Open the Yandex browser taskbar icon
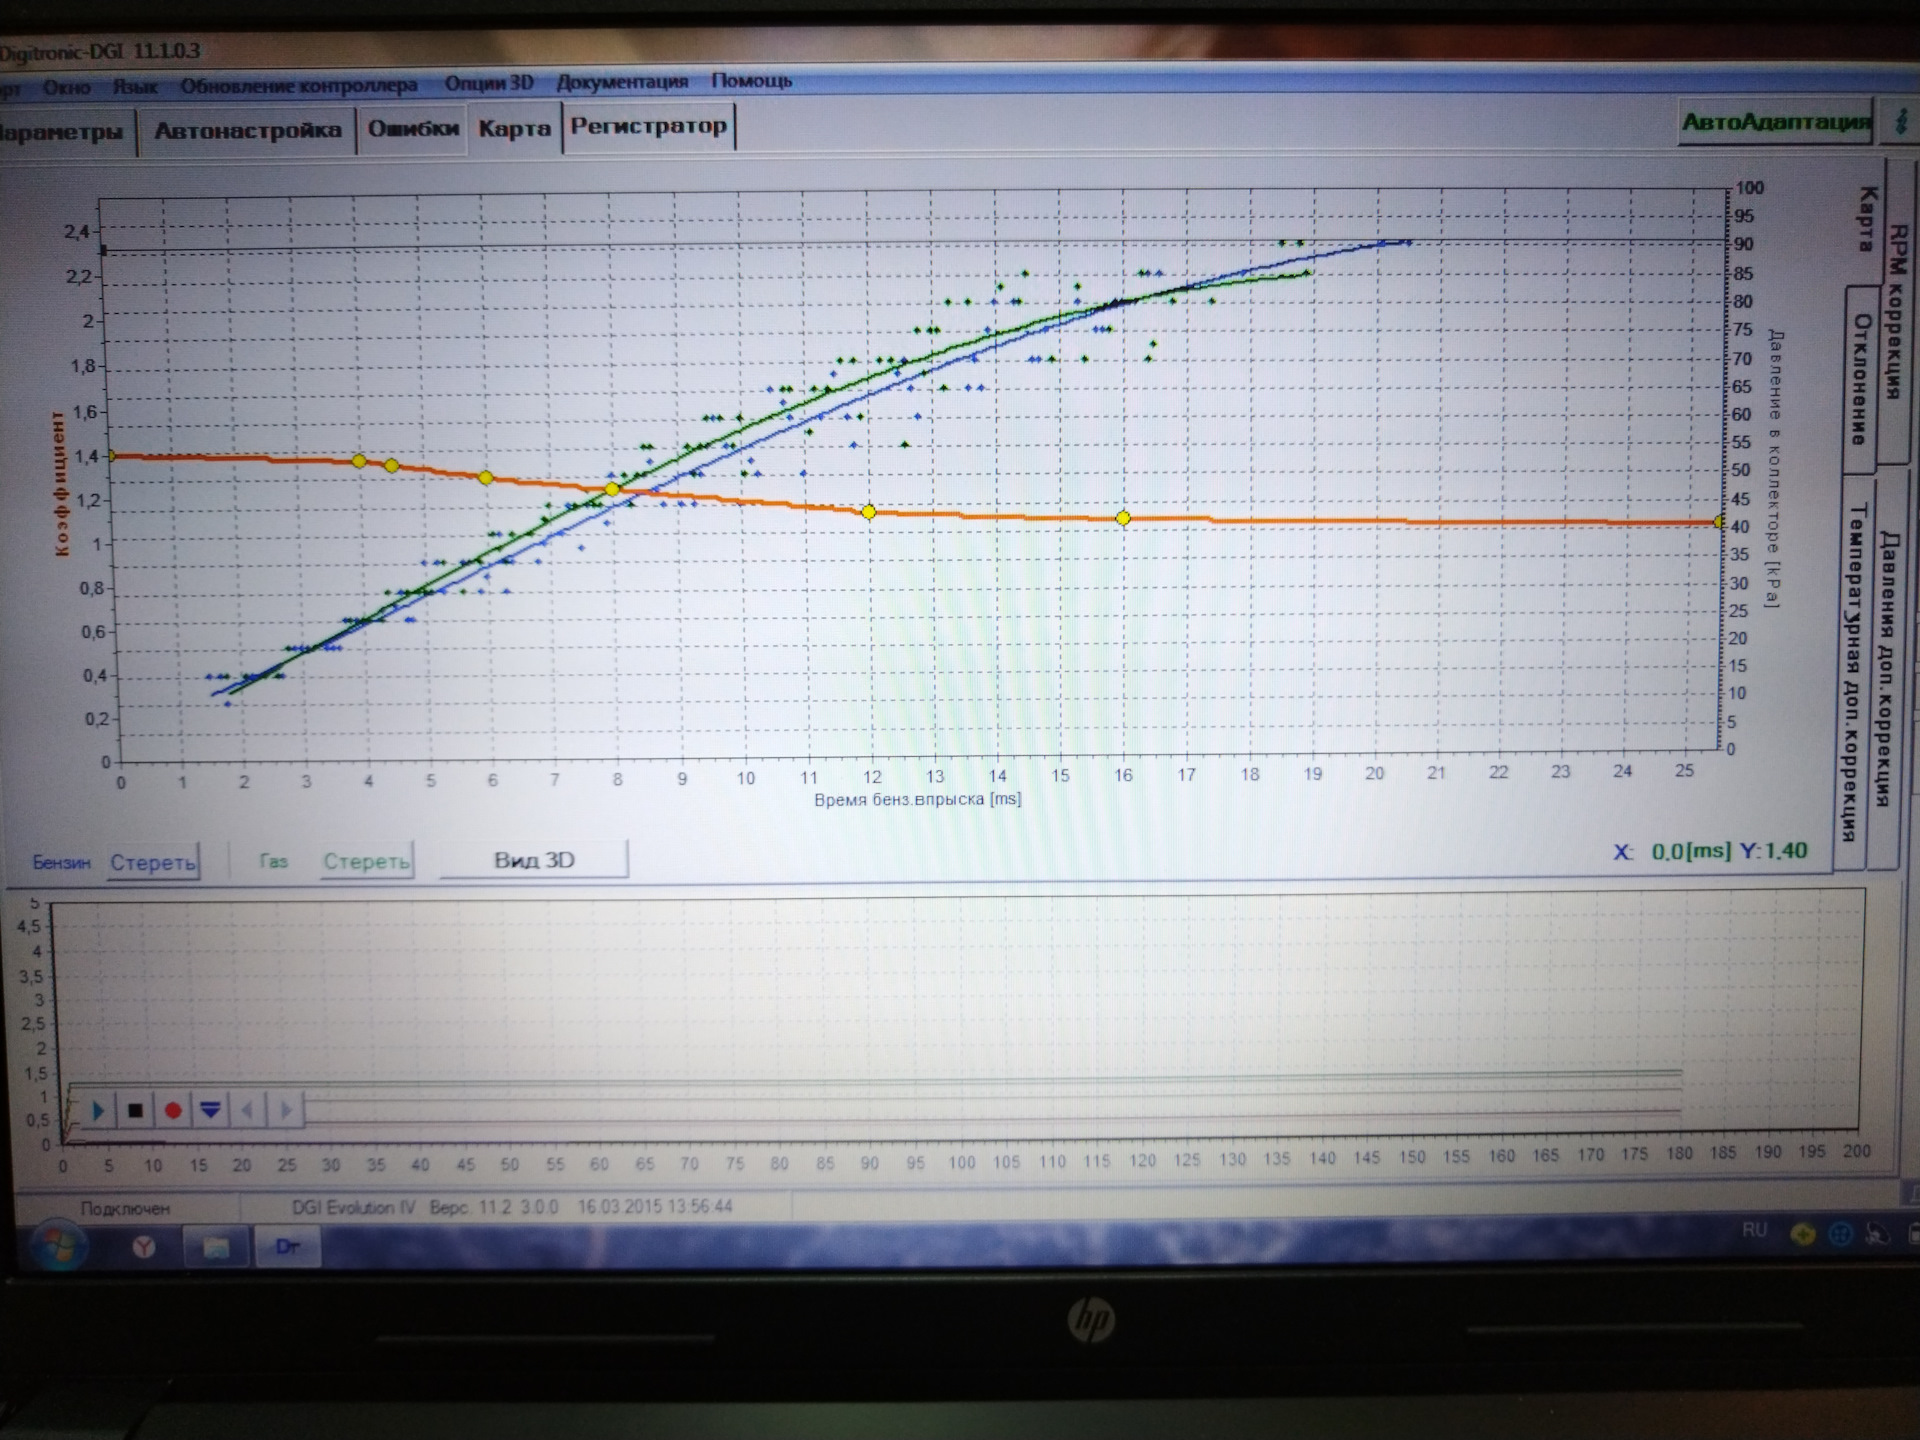This screenshot has width=1920, height=1440. pos(145,1246)
